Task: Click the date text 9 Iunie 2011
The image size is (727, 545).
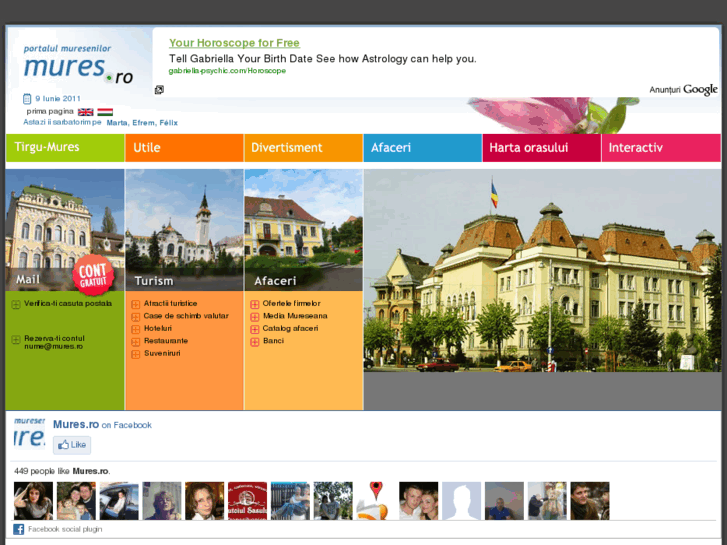Action: [x=58, y=98]
